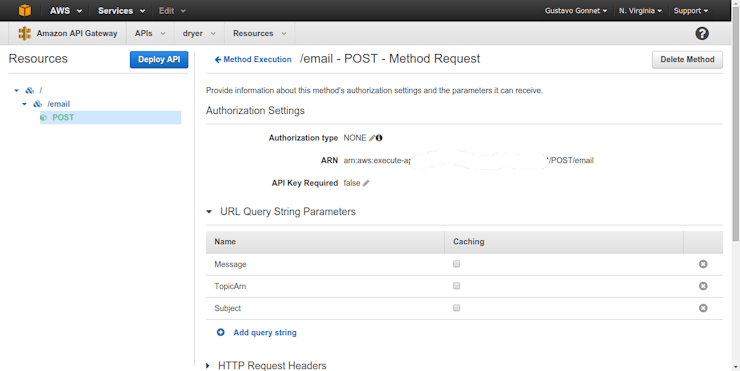Screen dimensions: 740x371
Task: Open the Support dropdown menu
Action: (691, 10)
